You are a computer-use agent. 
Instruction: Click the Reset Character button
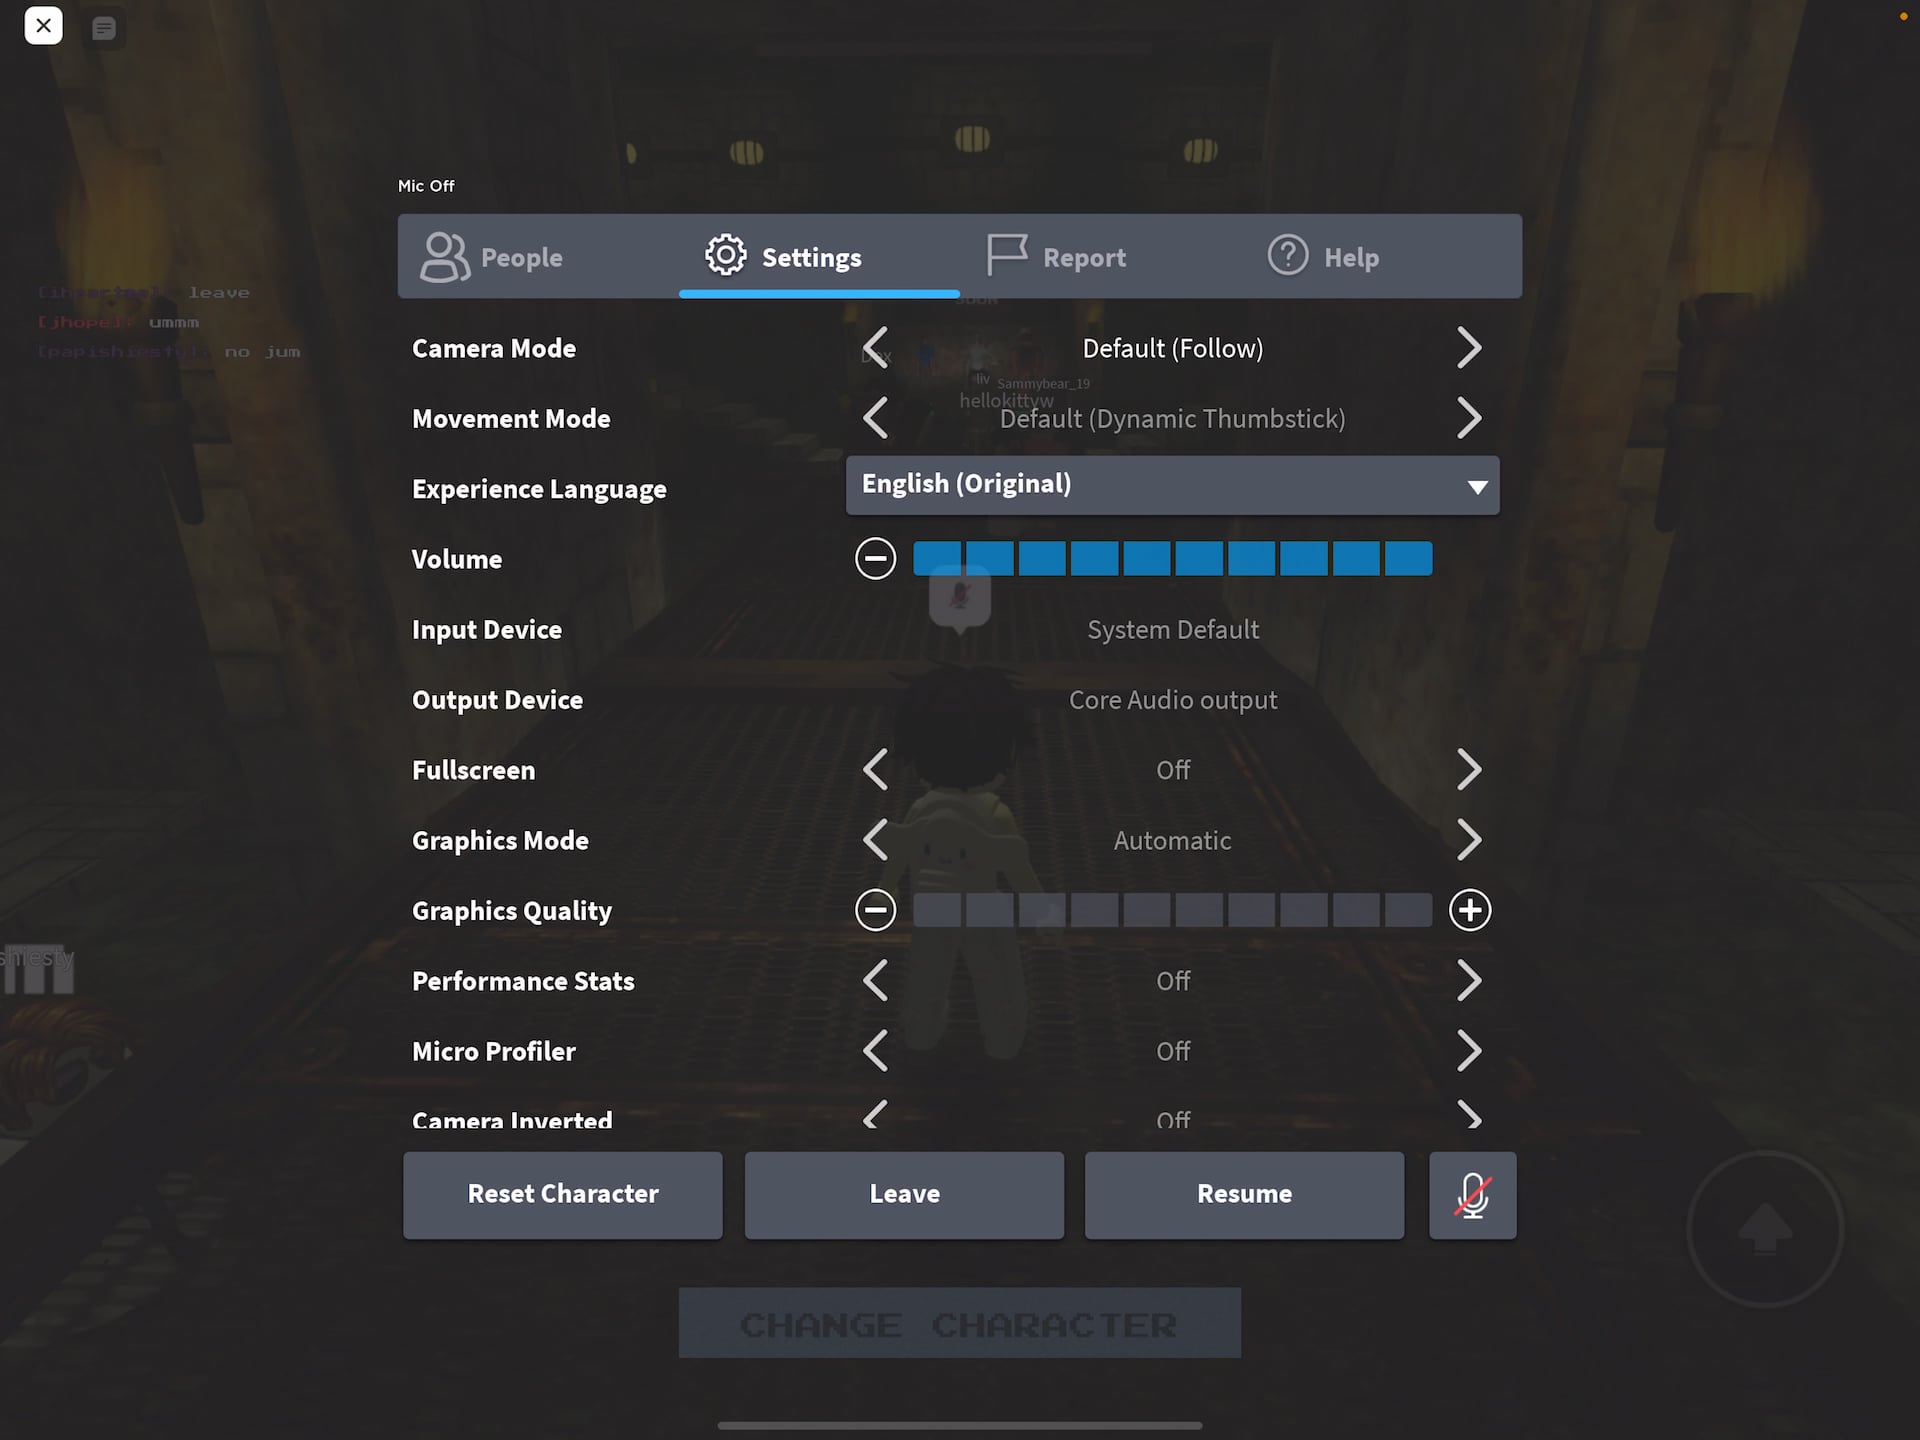(x=562, y=1195)
